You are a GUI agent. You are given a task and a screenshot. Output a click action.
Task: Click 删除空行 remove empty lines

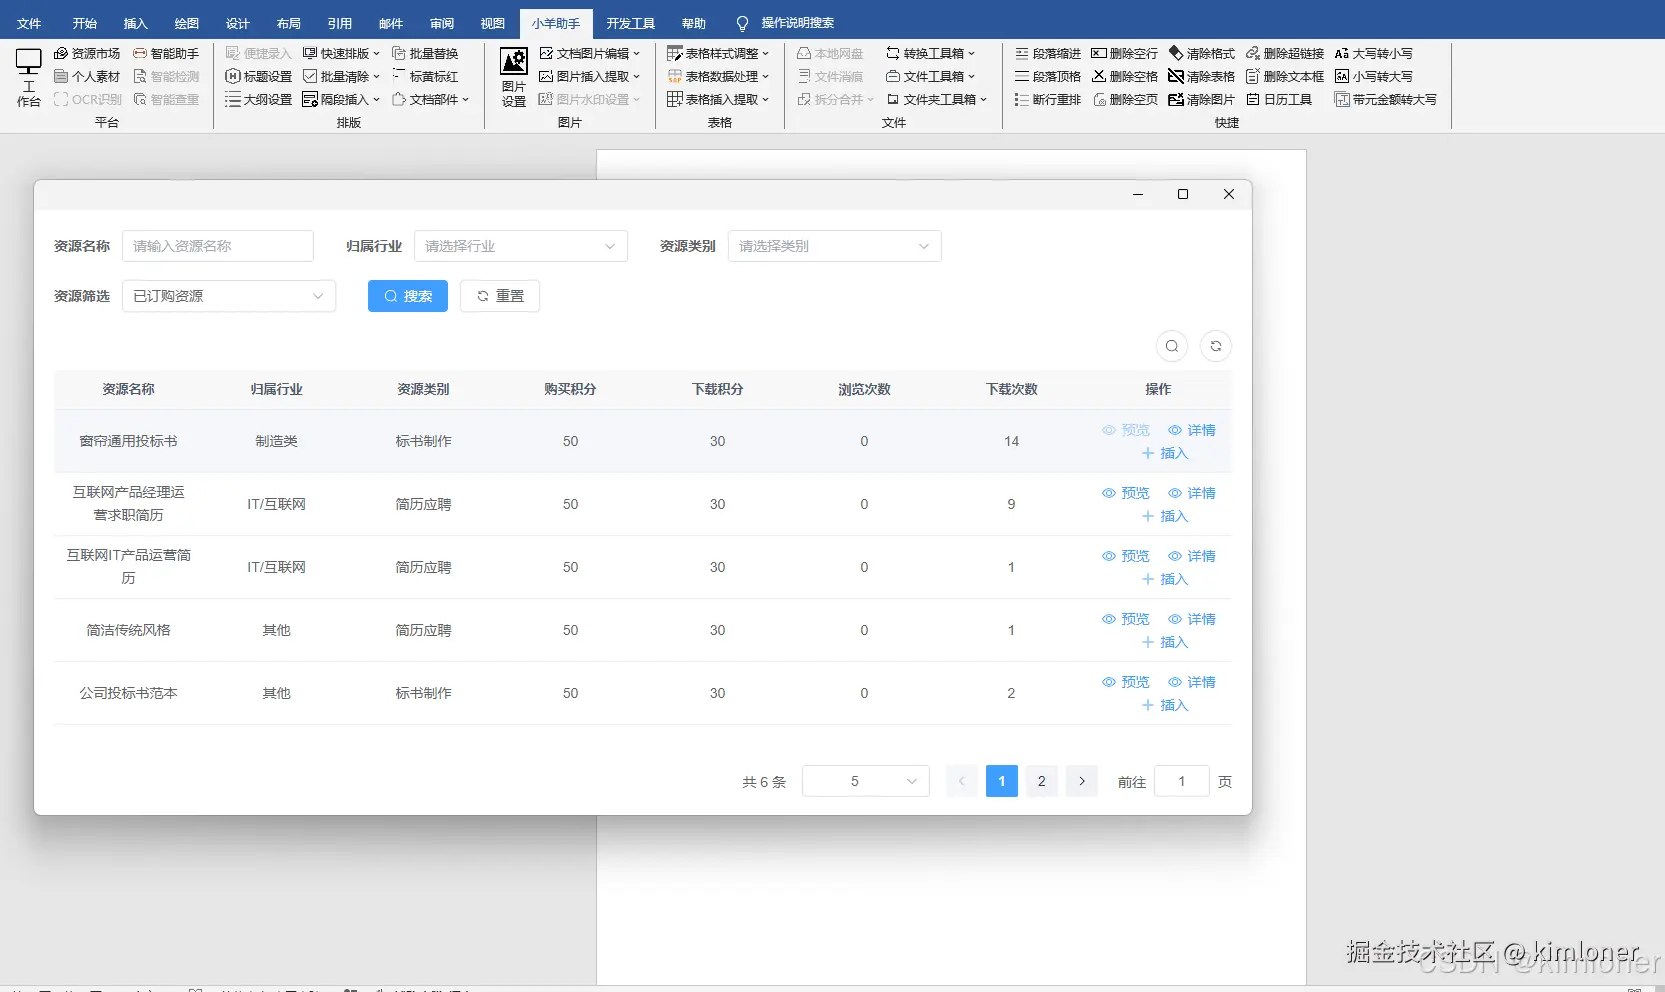click(1125, 53)
